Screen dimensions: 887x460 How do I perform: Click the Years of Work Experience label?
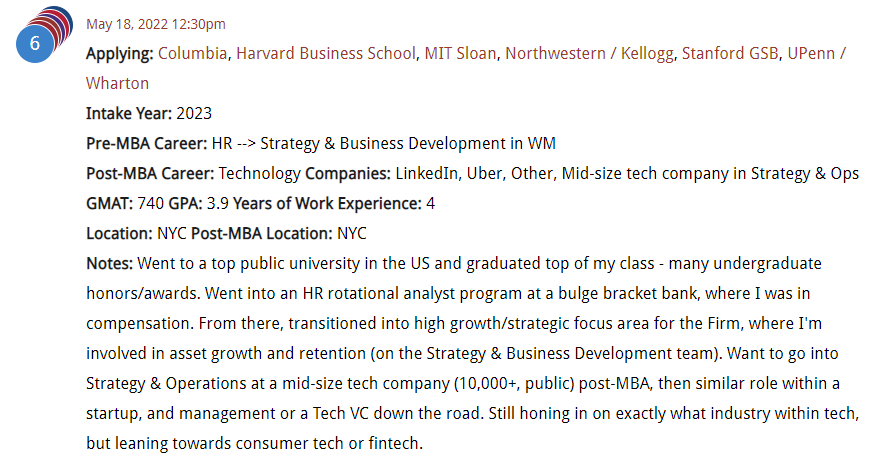coord(328,203)
